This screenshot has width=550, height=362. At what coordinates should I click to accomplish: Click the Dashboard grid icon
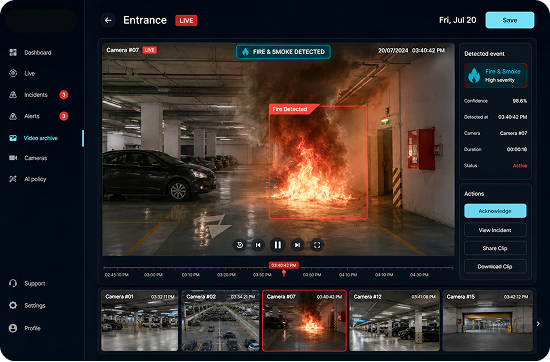[13, 52]
